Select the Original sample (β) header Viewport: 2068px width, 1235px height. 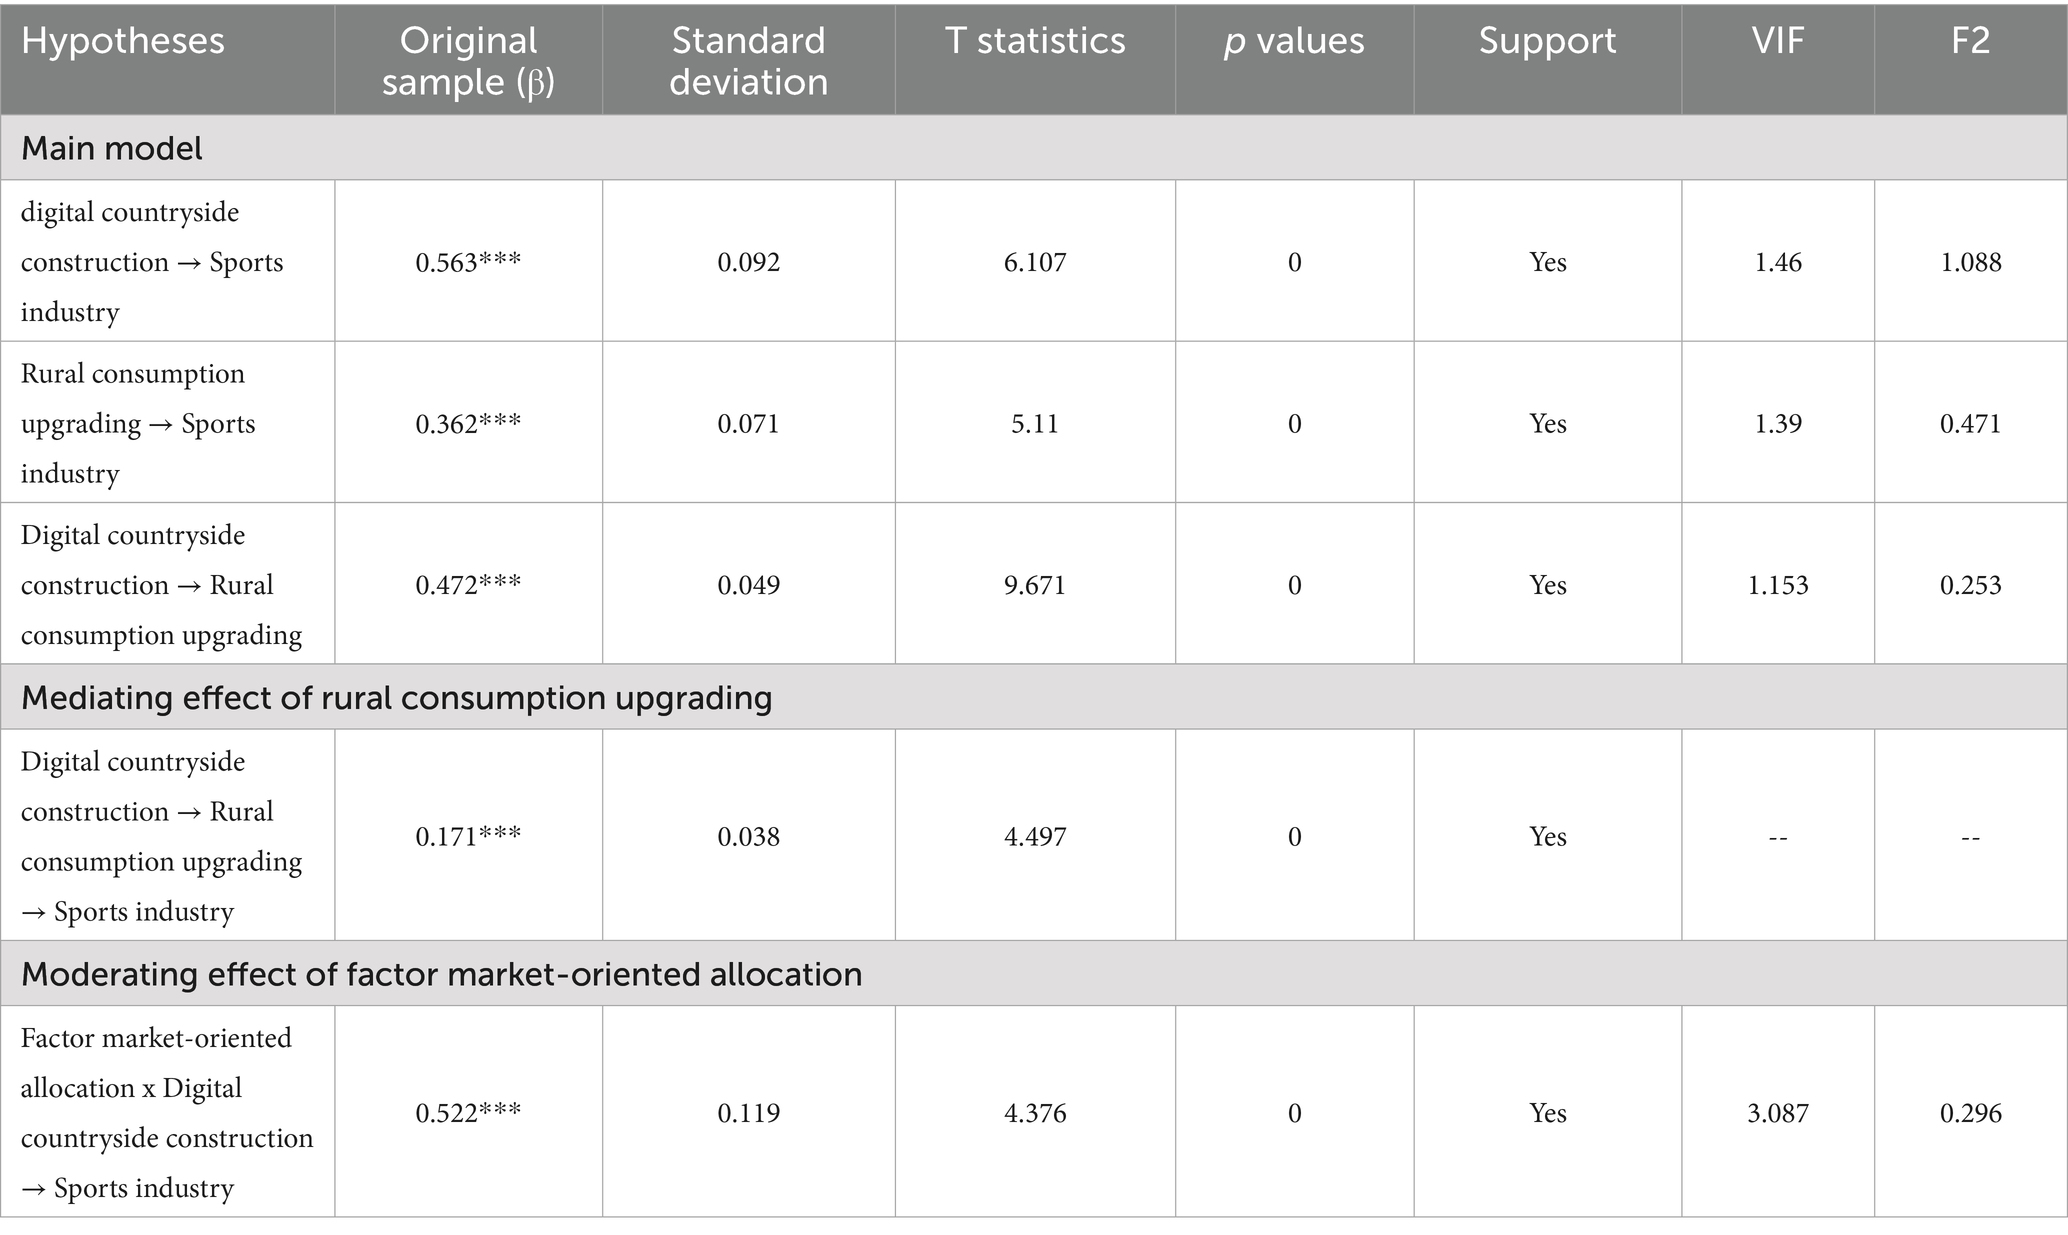[x=468, y=61]
